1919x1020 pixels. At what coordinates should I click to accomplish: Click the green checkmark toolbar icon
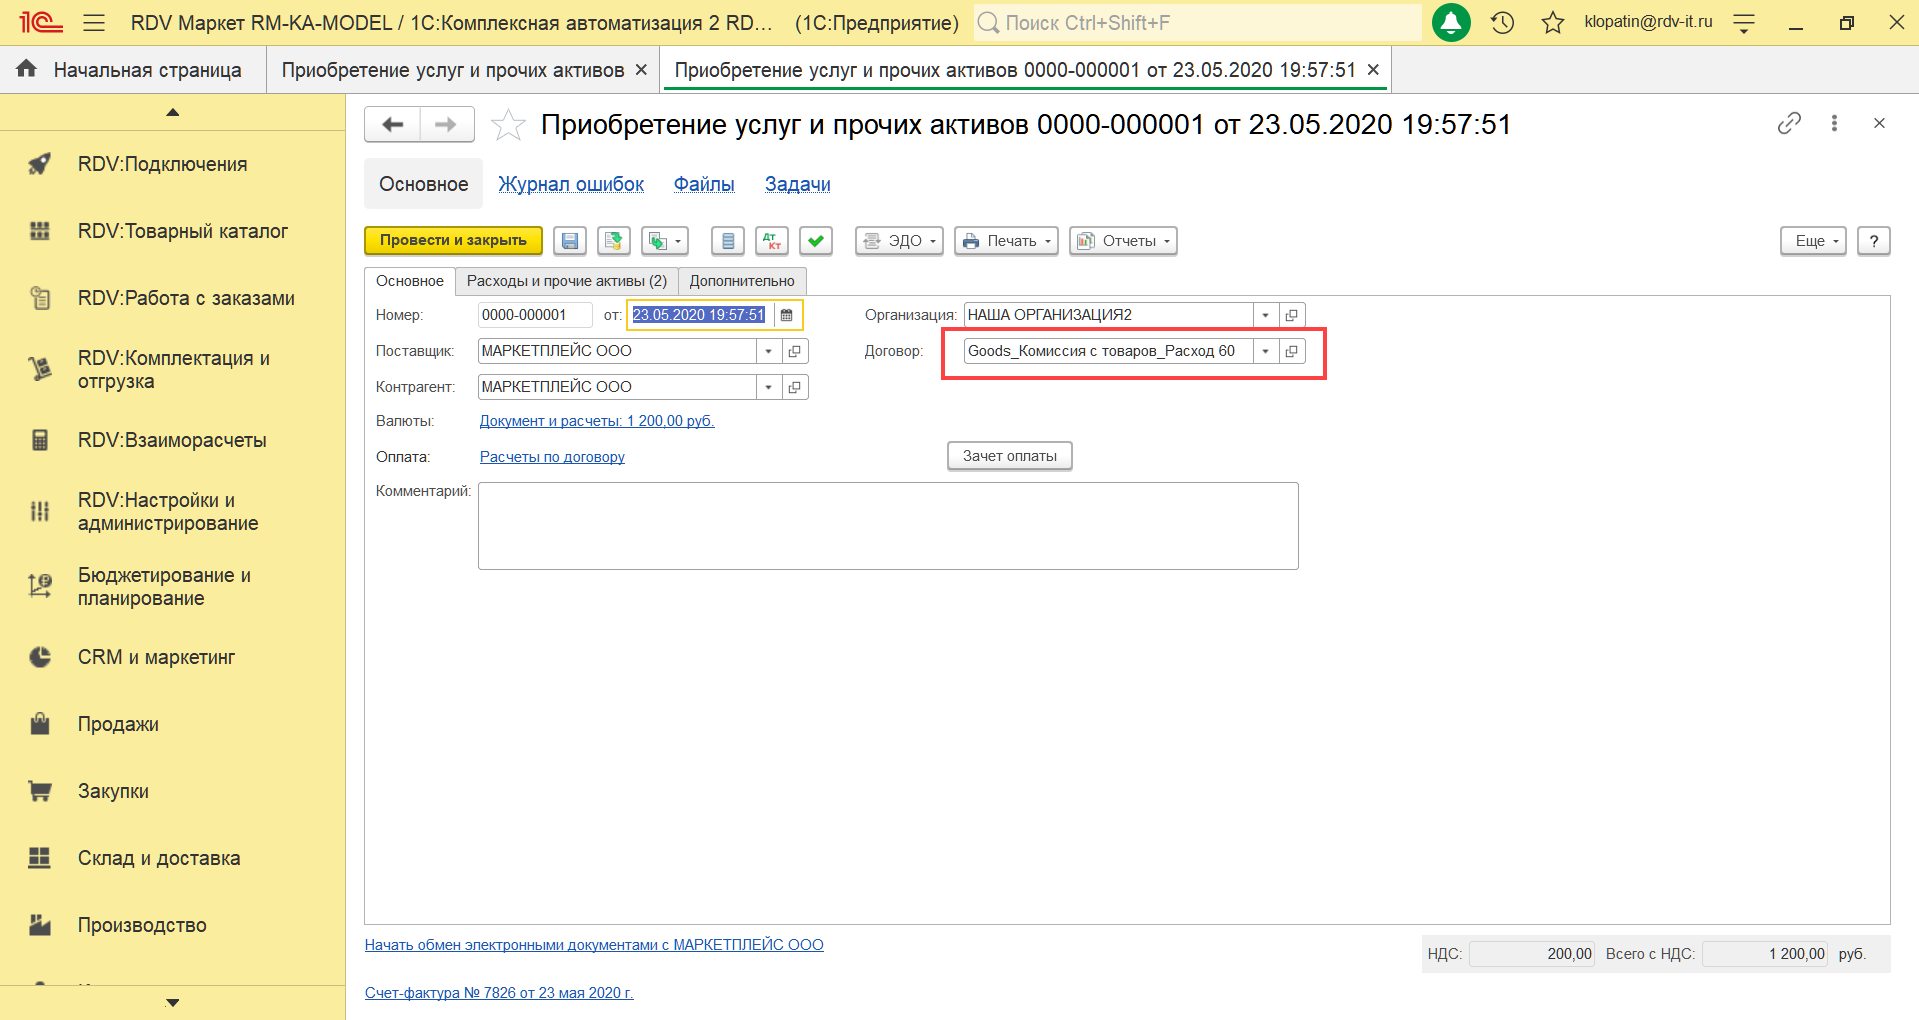click(x=816, y=241)
